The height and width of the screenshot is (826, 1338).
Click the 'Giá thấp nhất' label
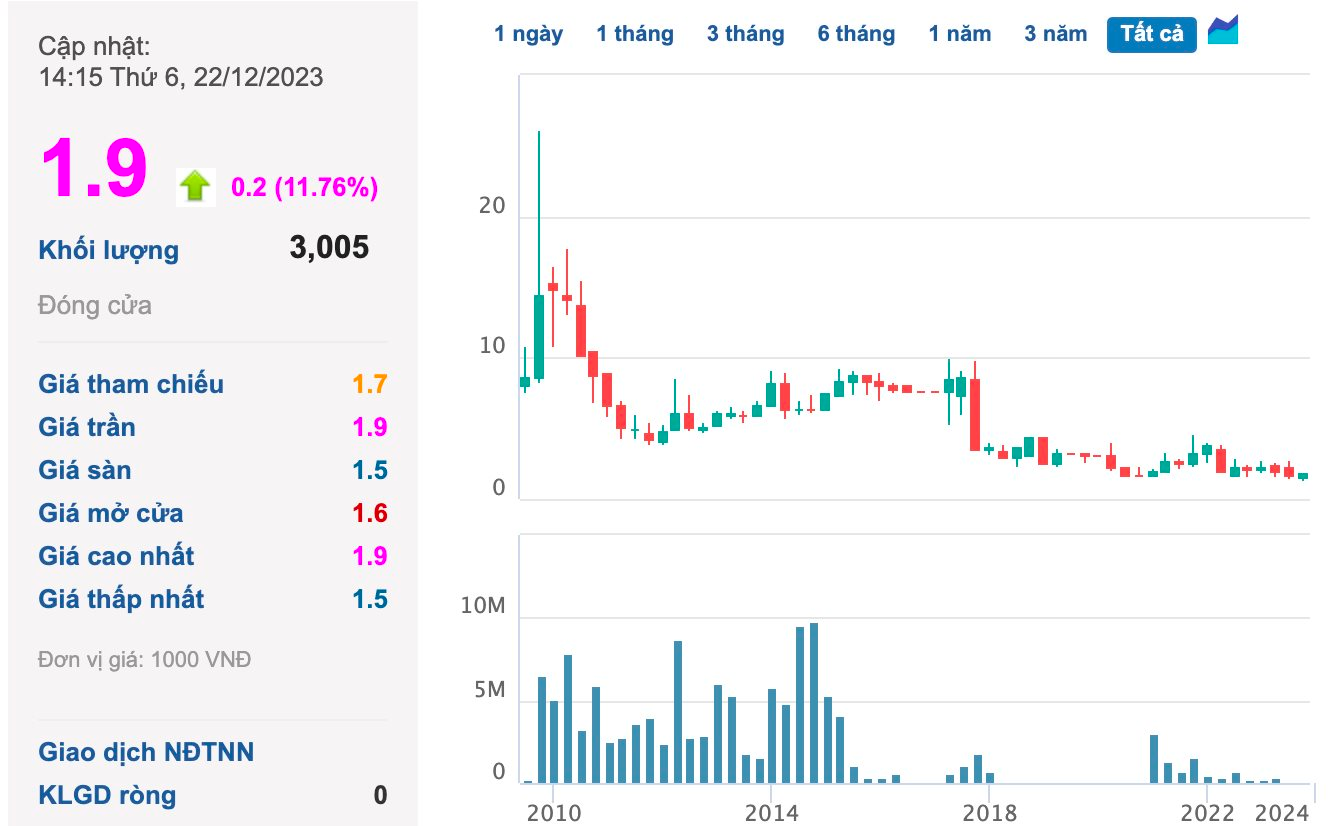[121, 599]
